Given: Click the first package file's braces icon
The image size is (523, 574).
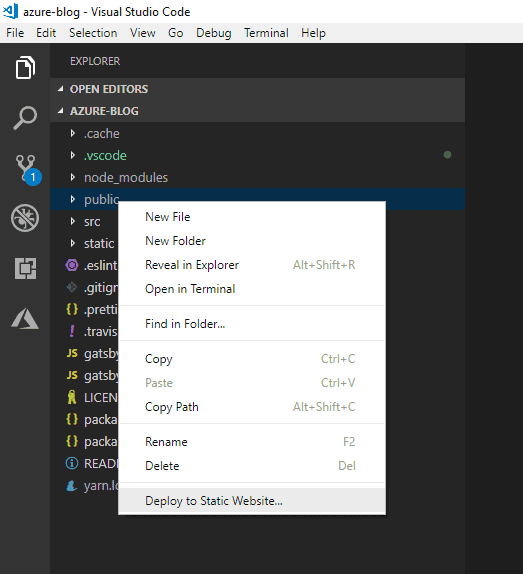Looking at the screenshot, I should (72, 419).
